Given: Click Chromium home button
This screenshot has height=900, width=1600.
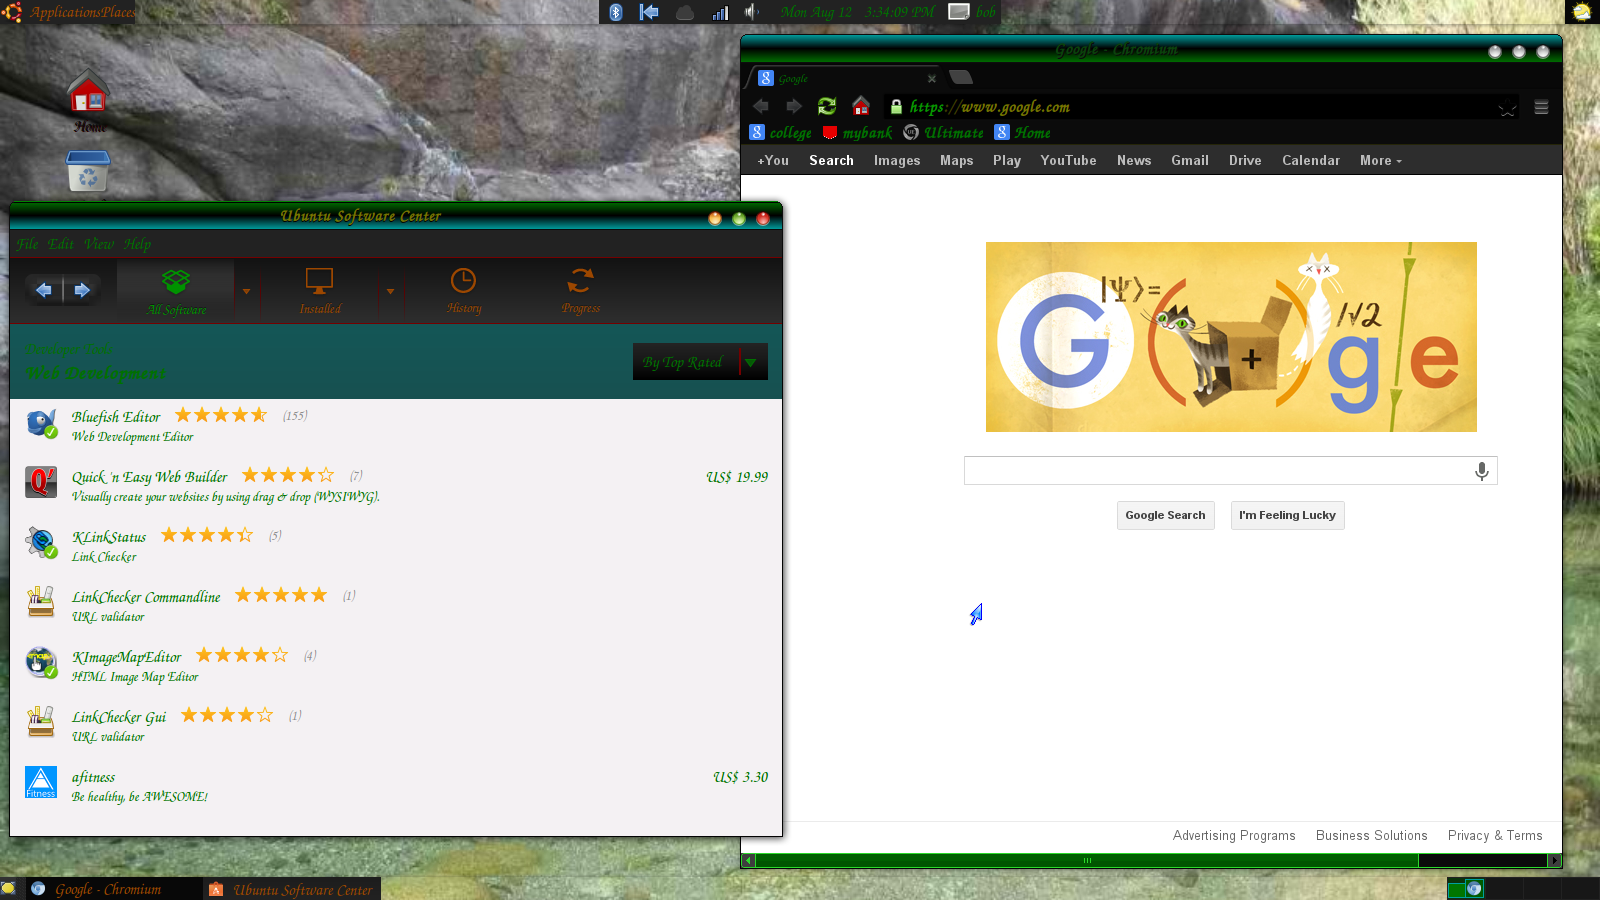Looking at the screenshot, I should click(x=861, y=106).
